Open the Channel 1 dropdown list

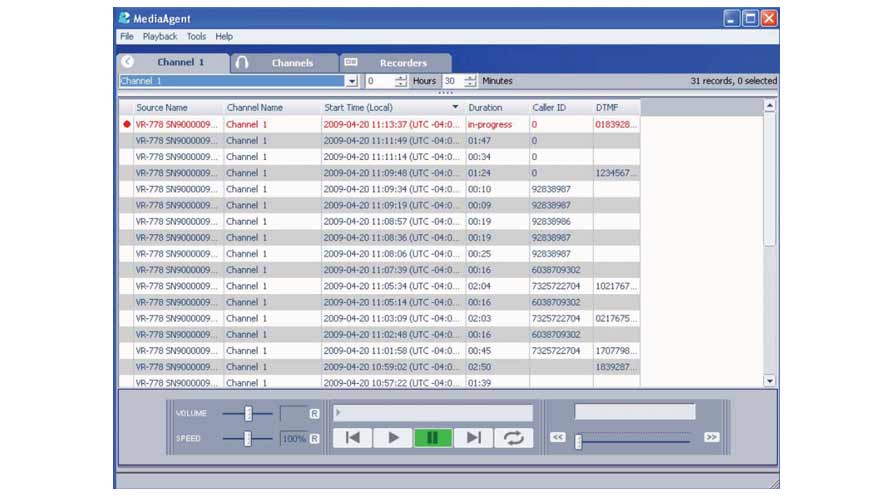352,81
